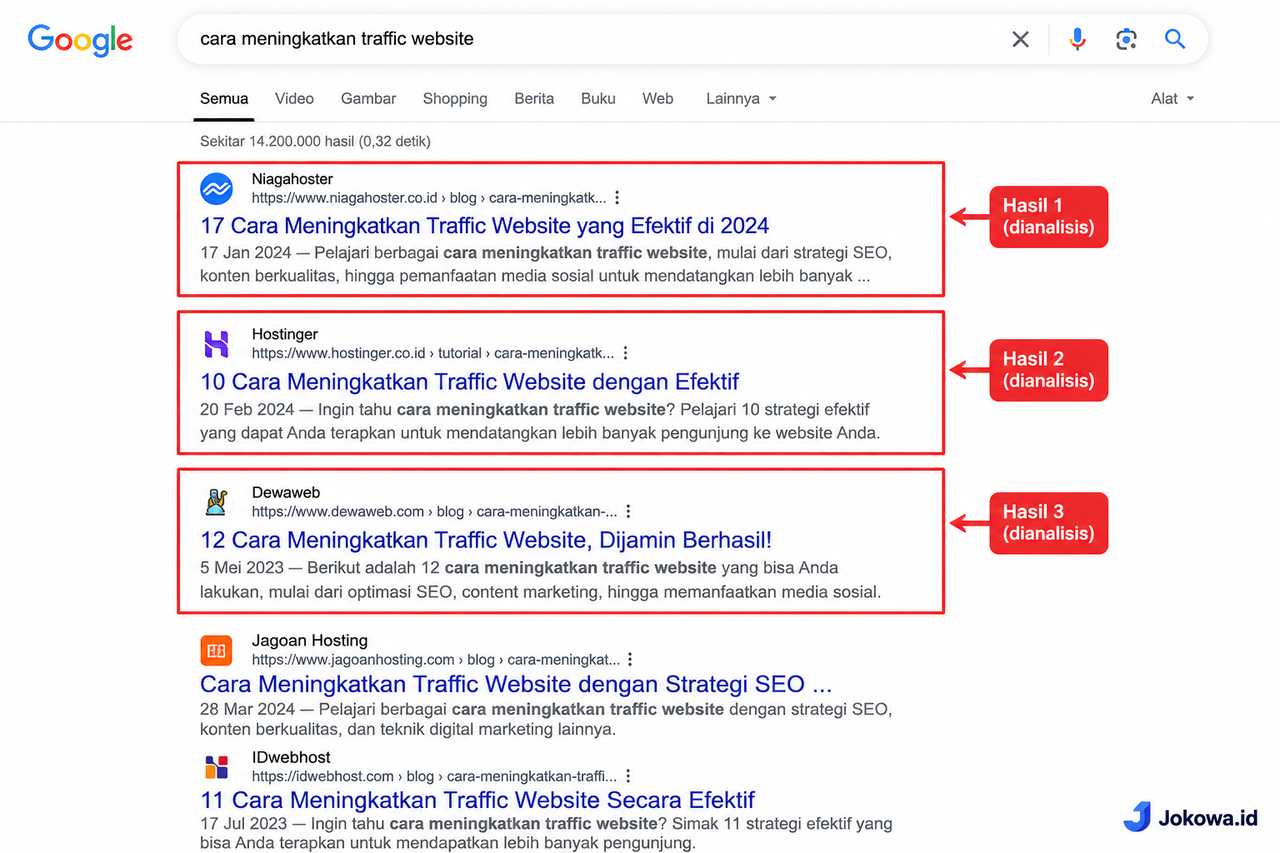Click the Jagoan Hosting site name

point(310,640)
